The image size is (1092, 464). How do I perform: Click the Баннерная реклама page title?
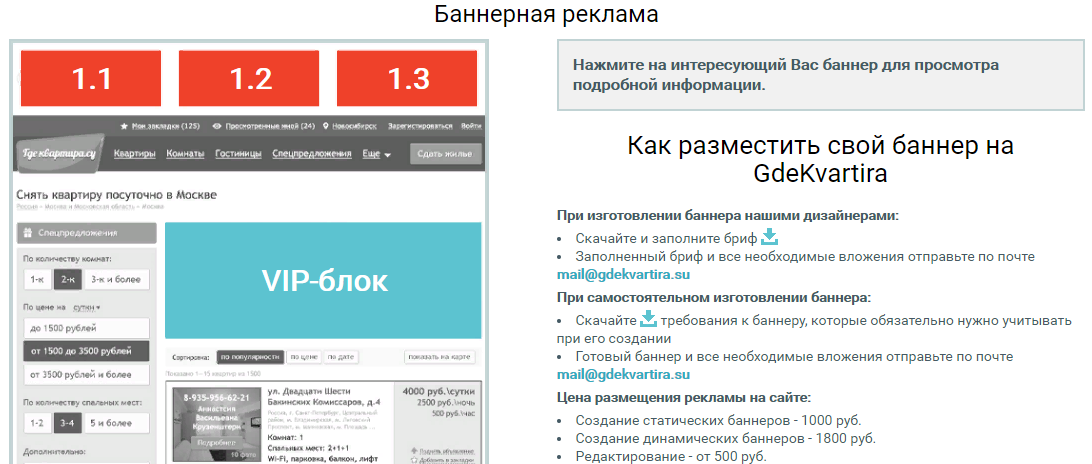point(546,14)
